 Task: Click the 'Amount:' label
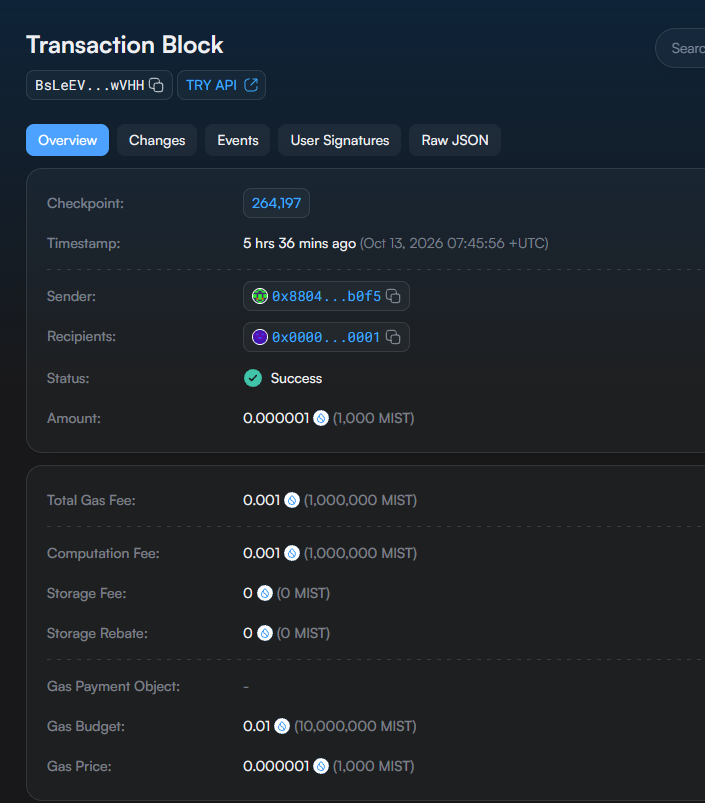coord(74,418)
